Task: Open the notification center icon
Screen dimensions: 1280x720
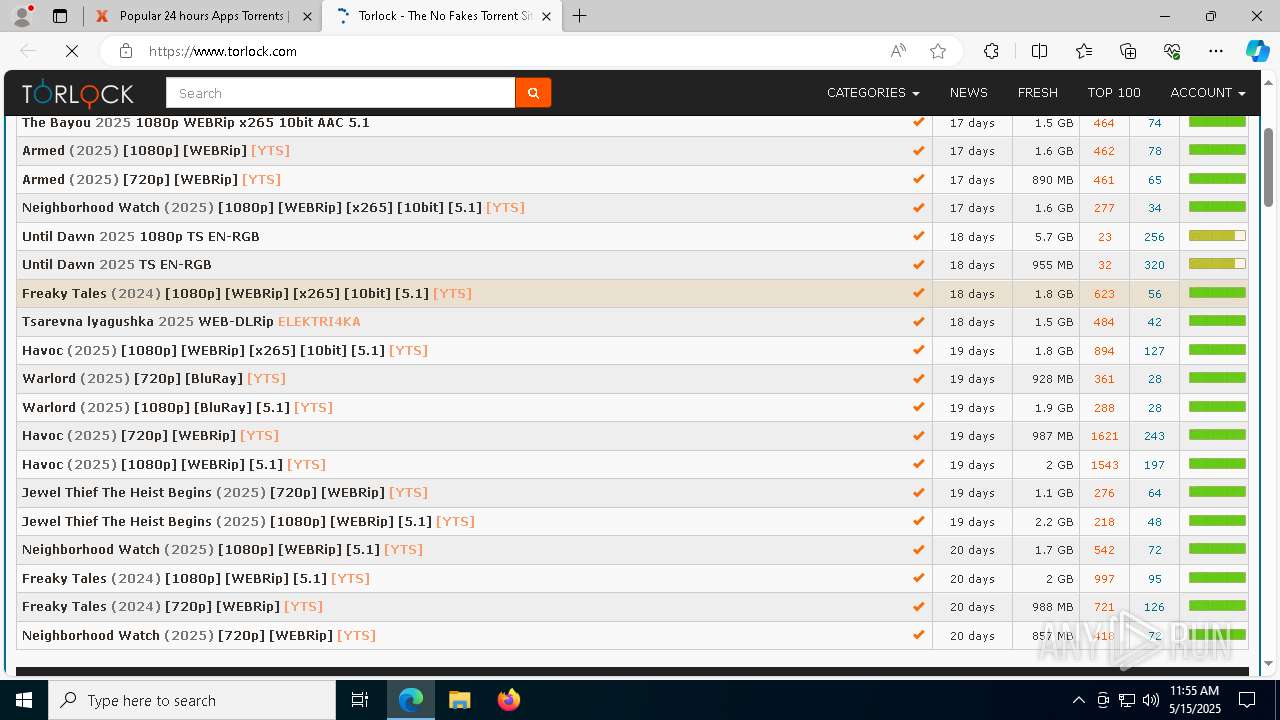Action: [1247, 700]
